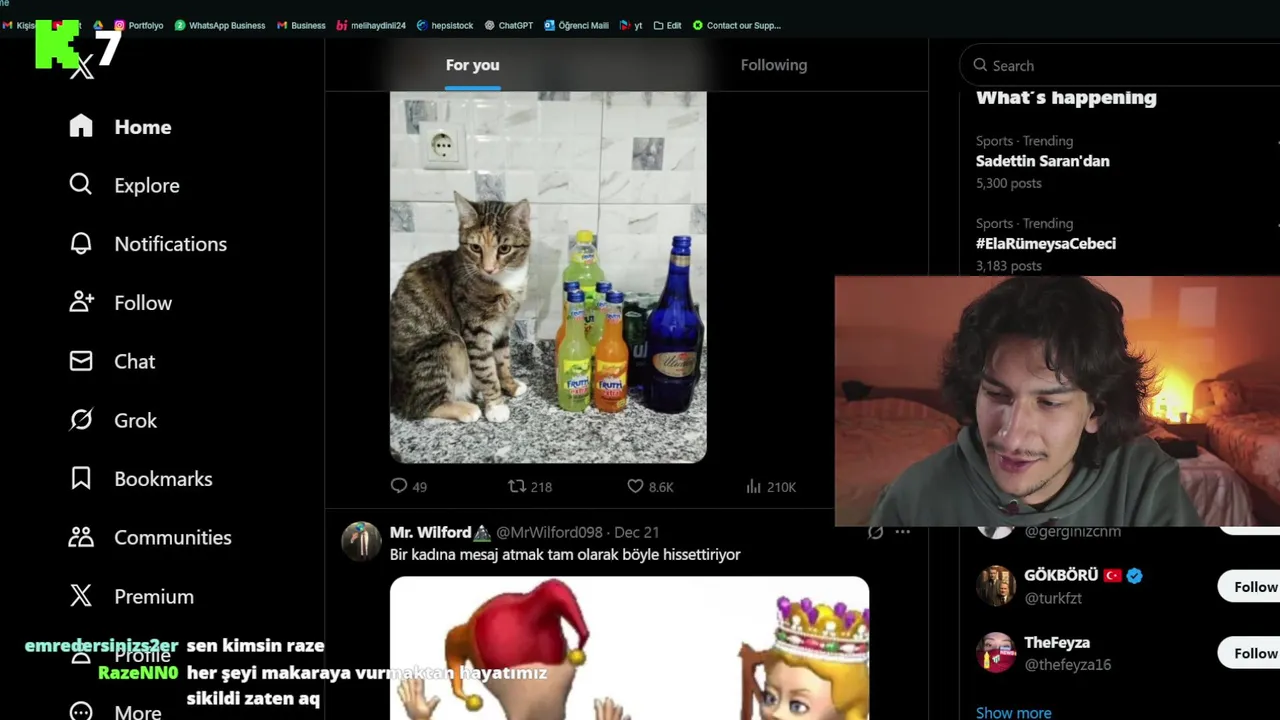Screen dimensions: 1280x720
Task: Reply to the cat photo post
Action: point(408,487)
